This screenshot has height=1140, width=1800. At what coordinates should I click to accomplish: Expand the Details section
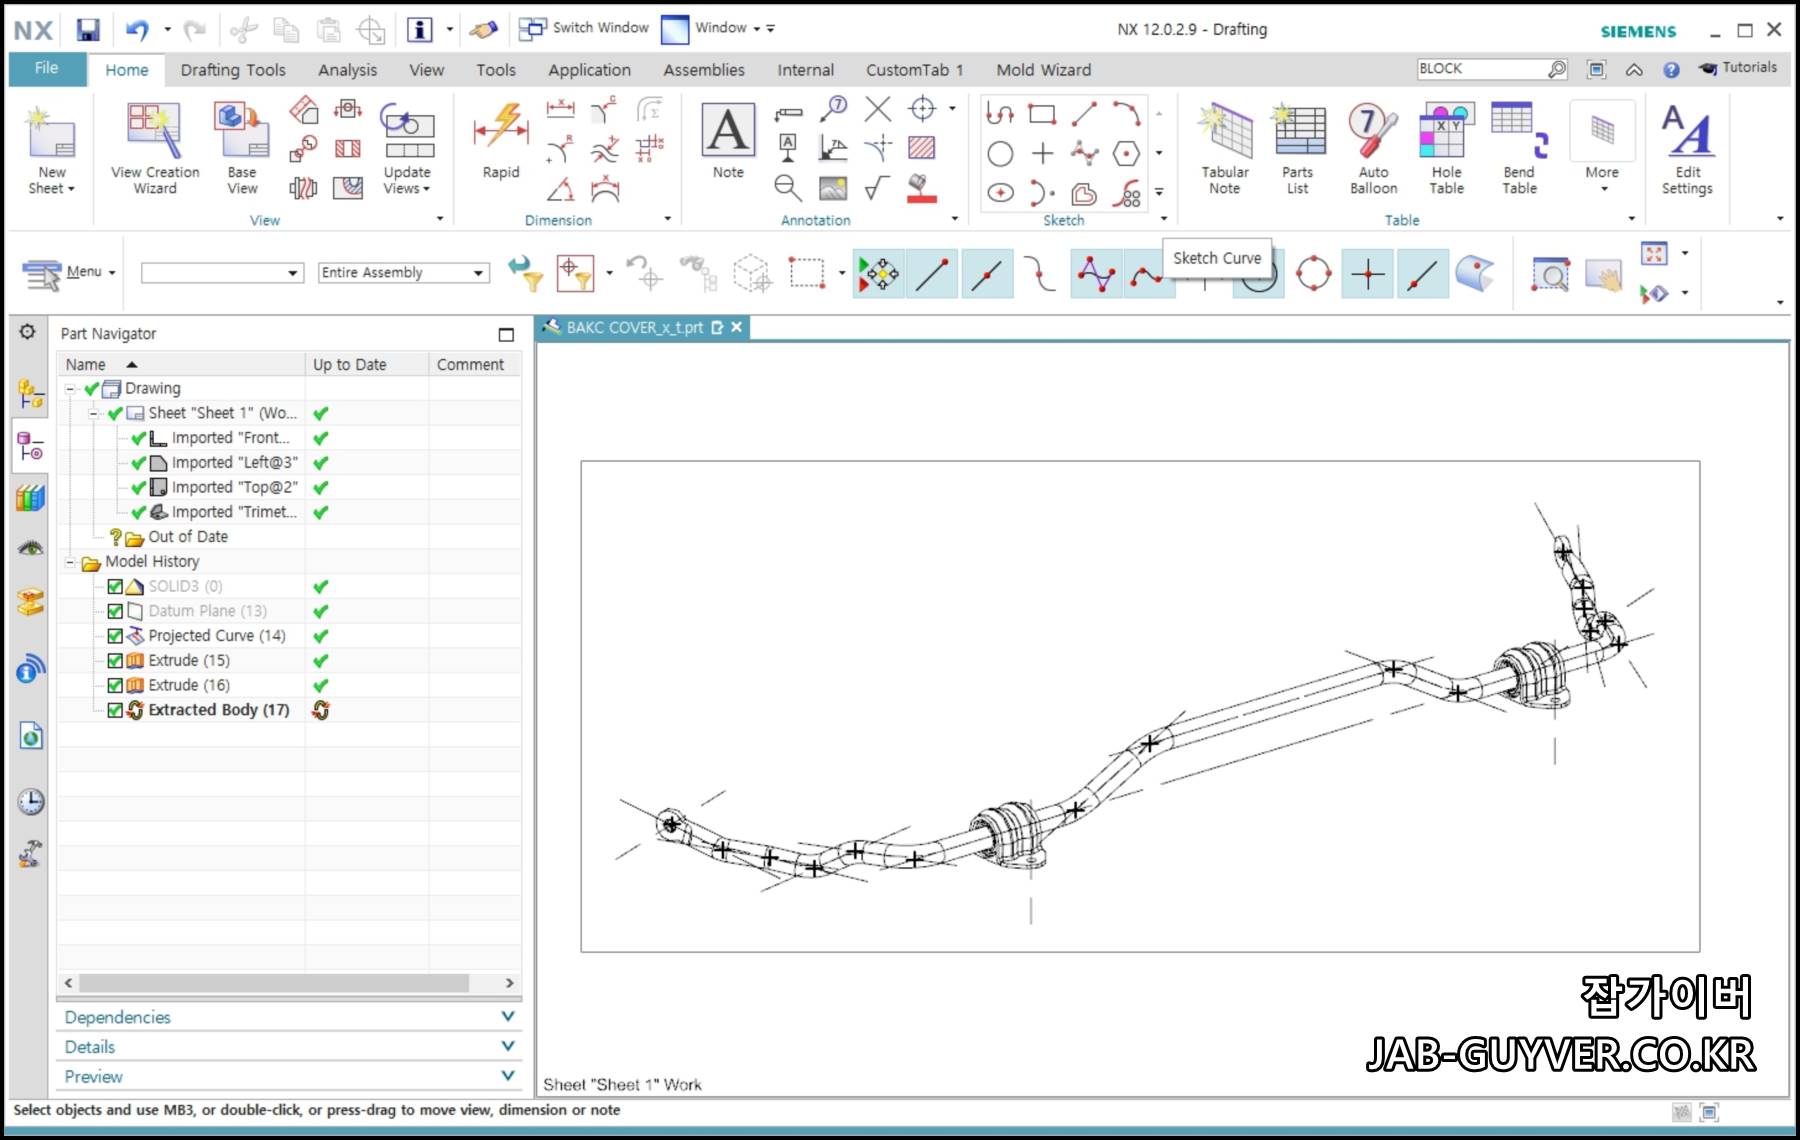tap(287, 1047)
